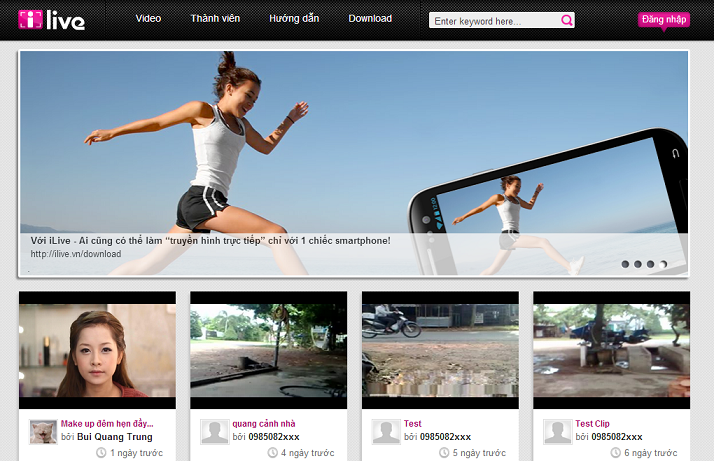This screenshot has height=461, width=714.
Task: Open the Test Clip title link
Action: [x=592, y=424]
